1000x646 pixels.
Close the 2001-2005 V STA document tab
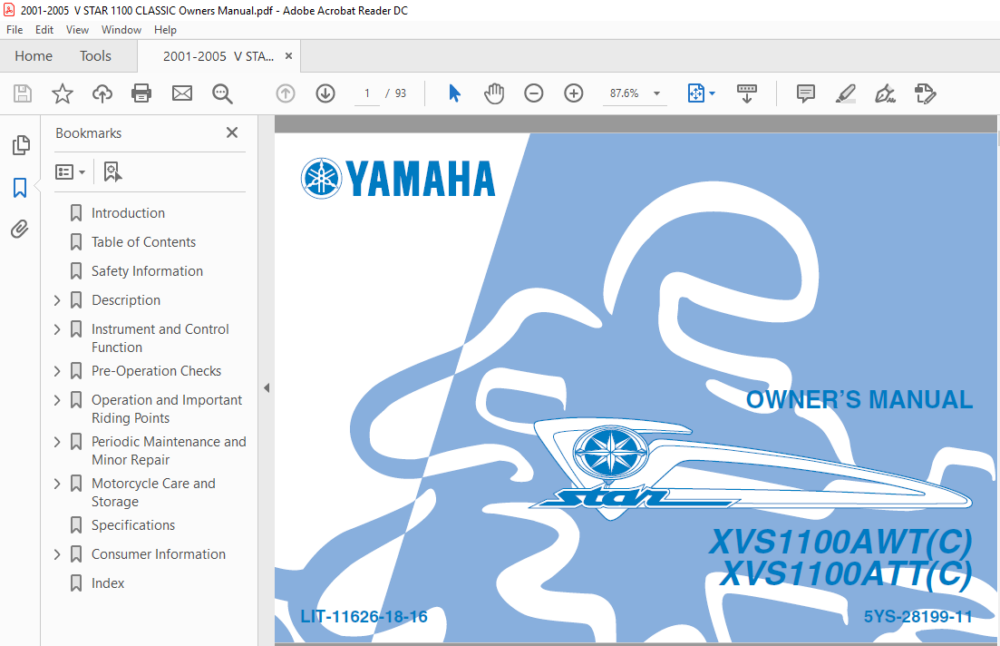[x=288, y=56]
